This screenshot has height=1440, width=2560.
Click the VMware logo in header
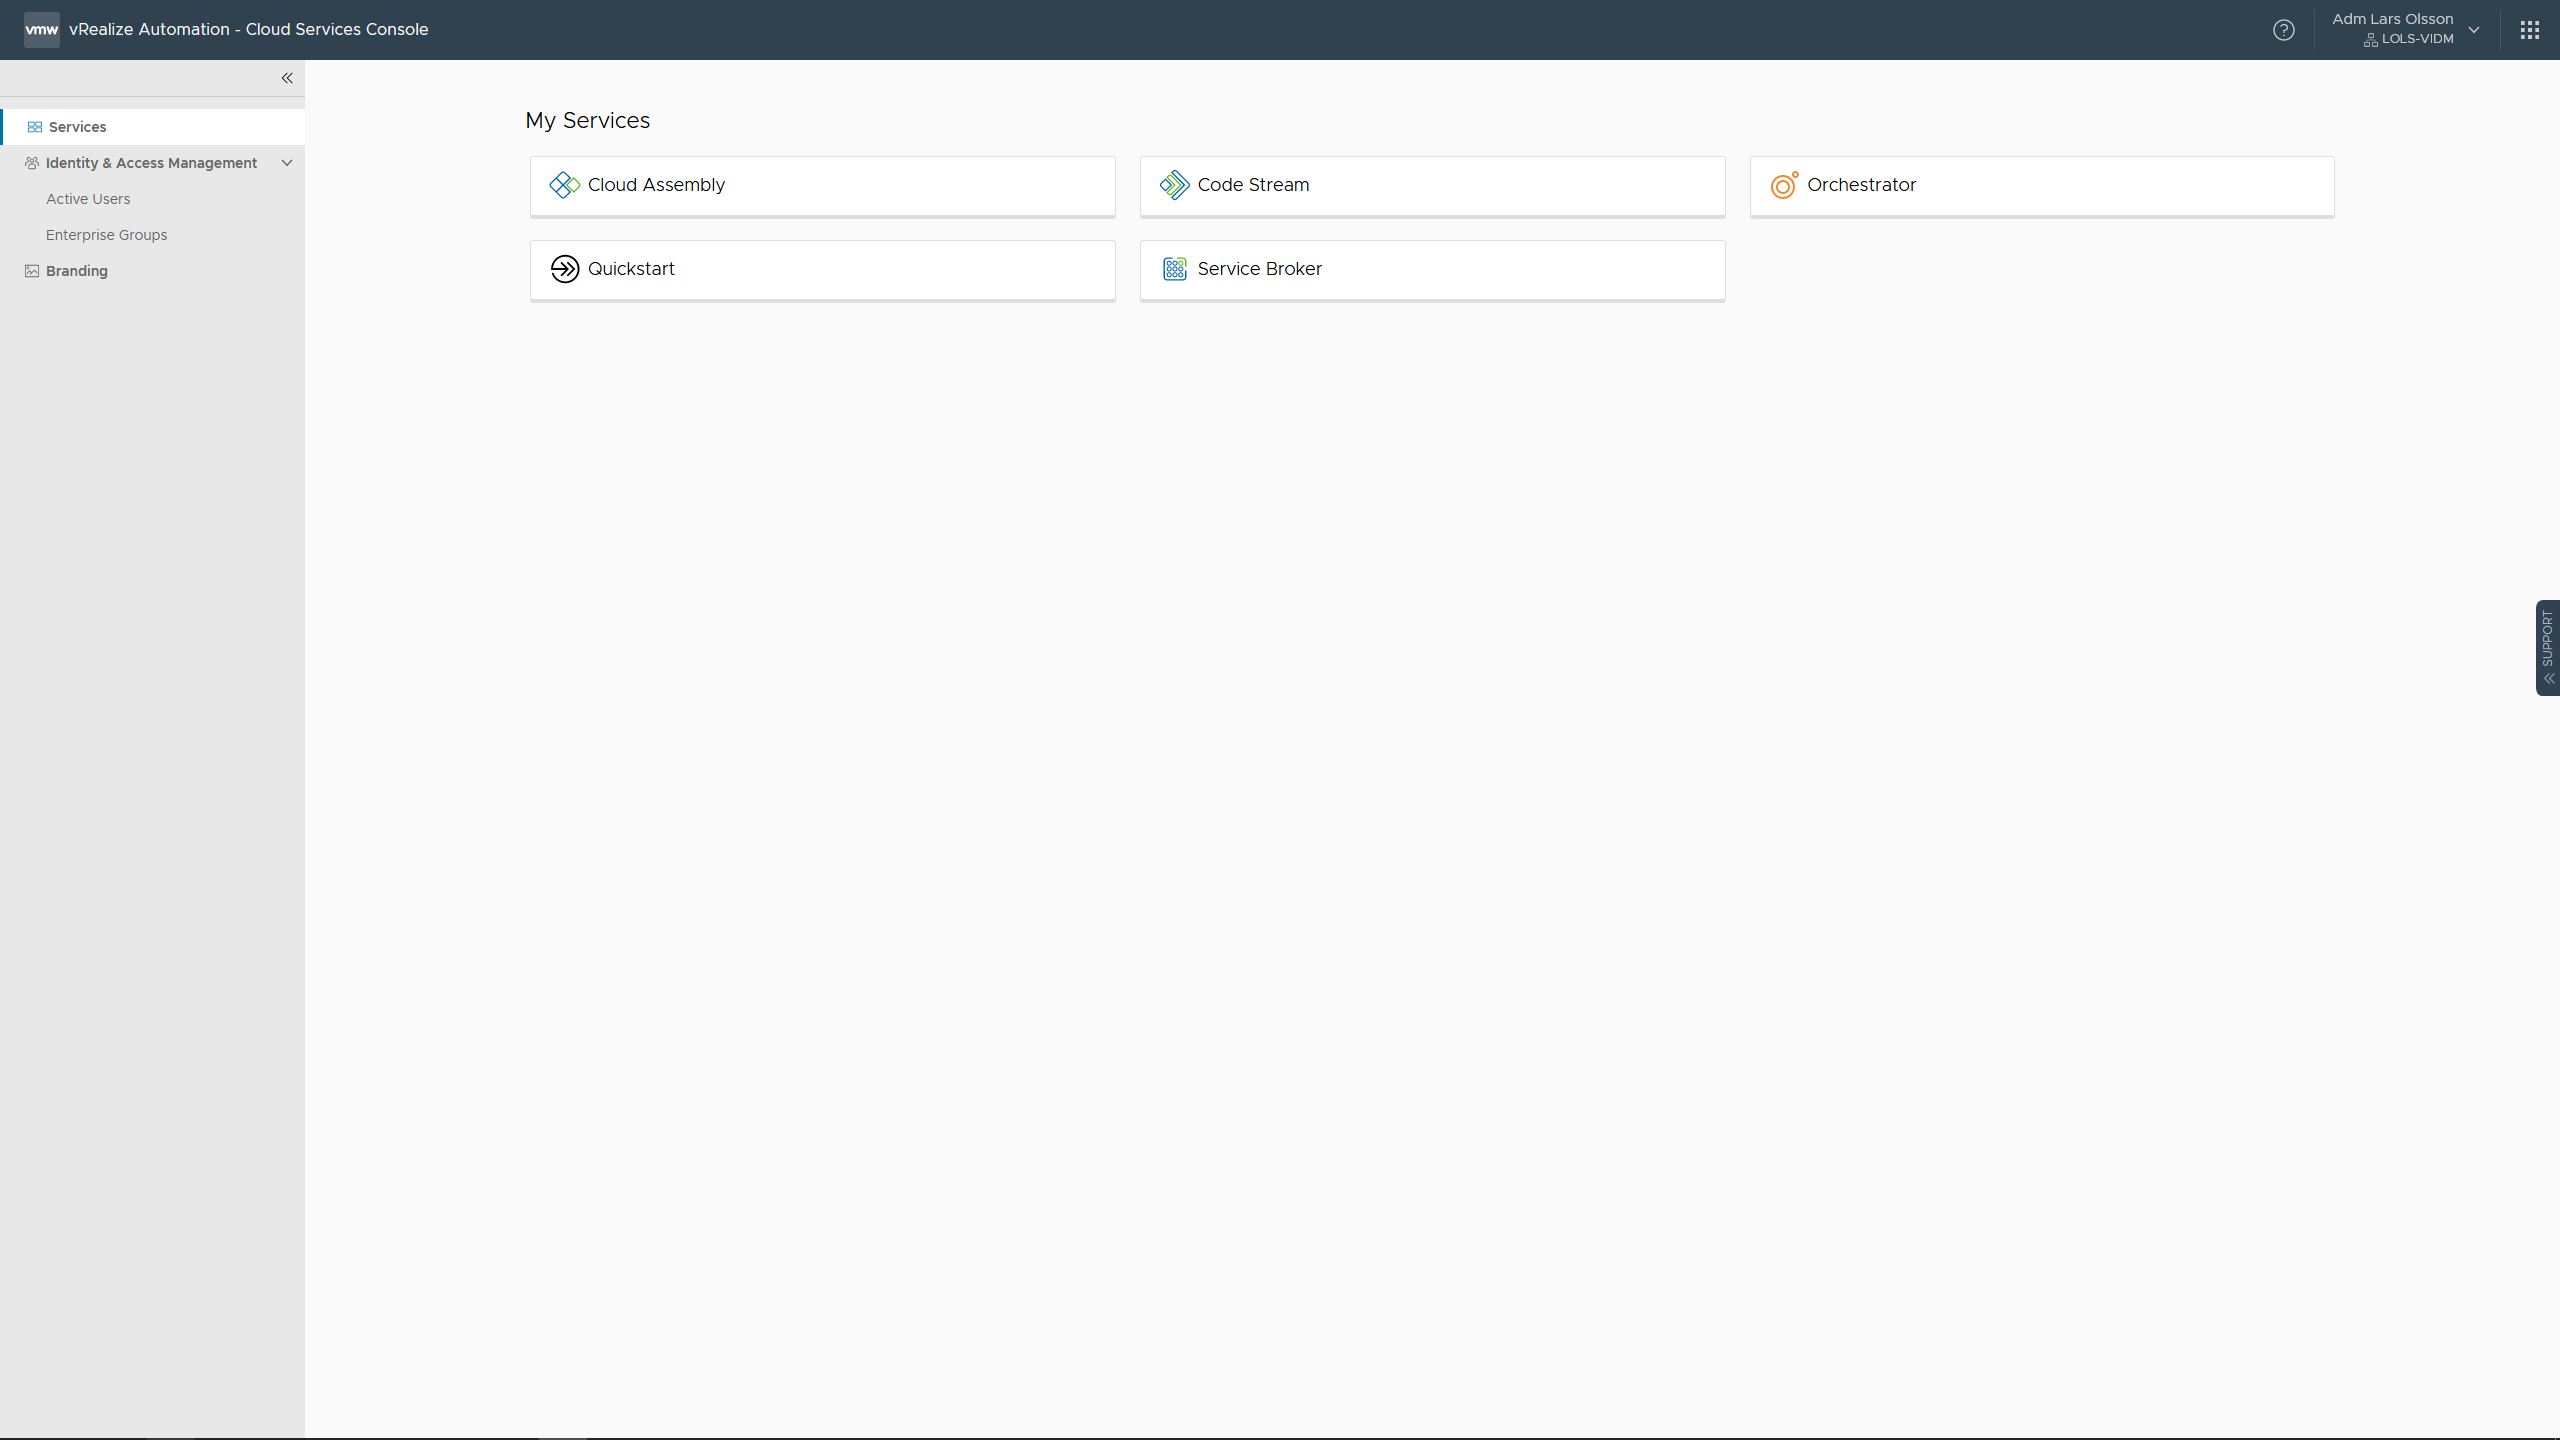click(x=41, y=29)
